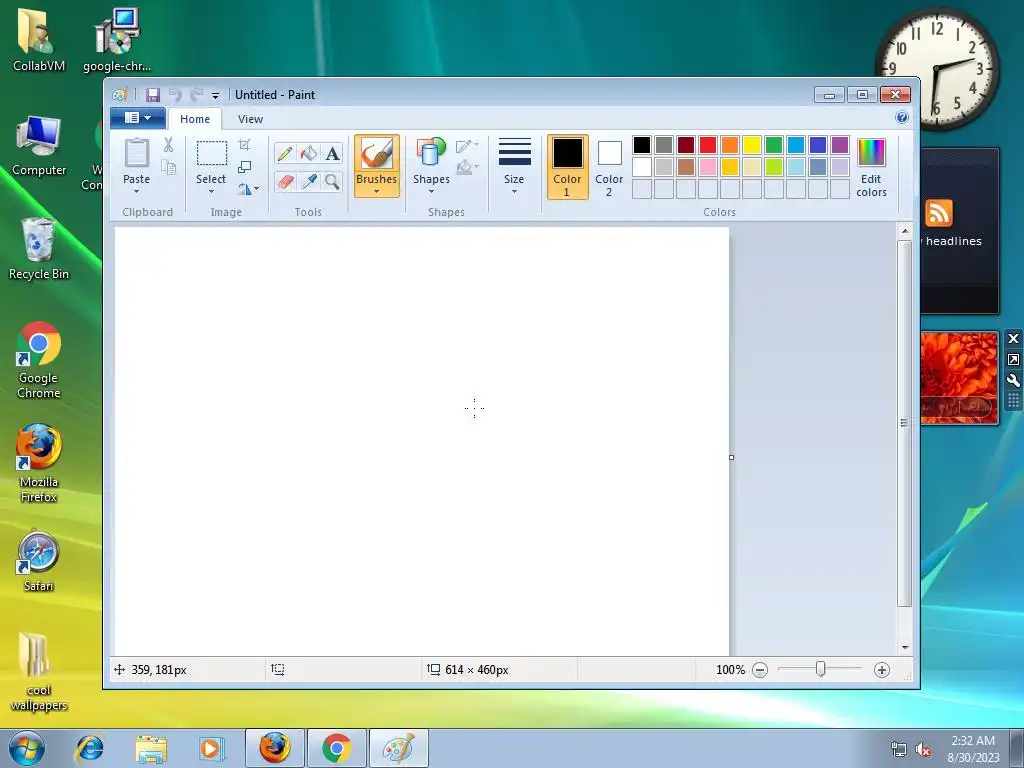Click the vertical scrollbar down arrow

click(904, 647)
